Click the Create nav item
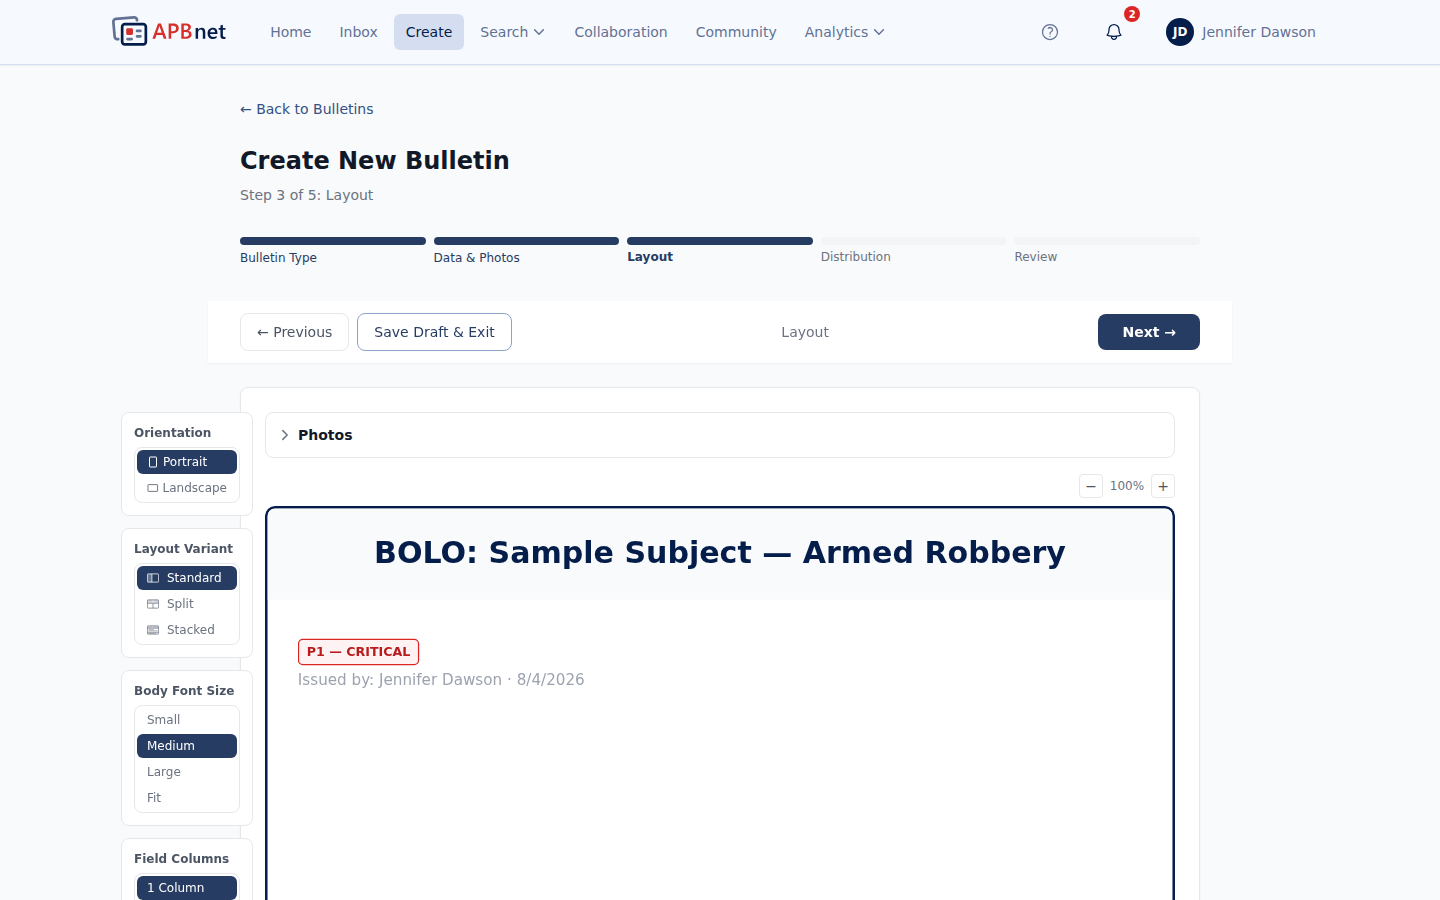Screen dimensions: 1440x900 point(429,32)
